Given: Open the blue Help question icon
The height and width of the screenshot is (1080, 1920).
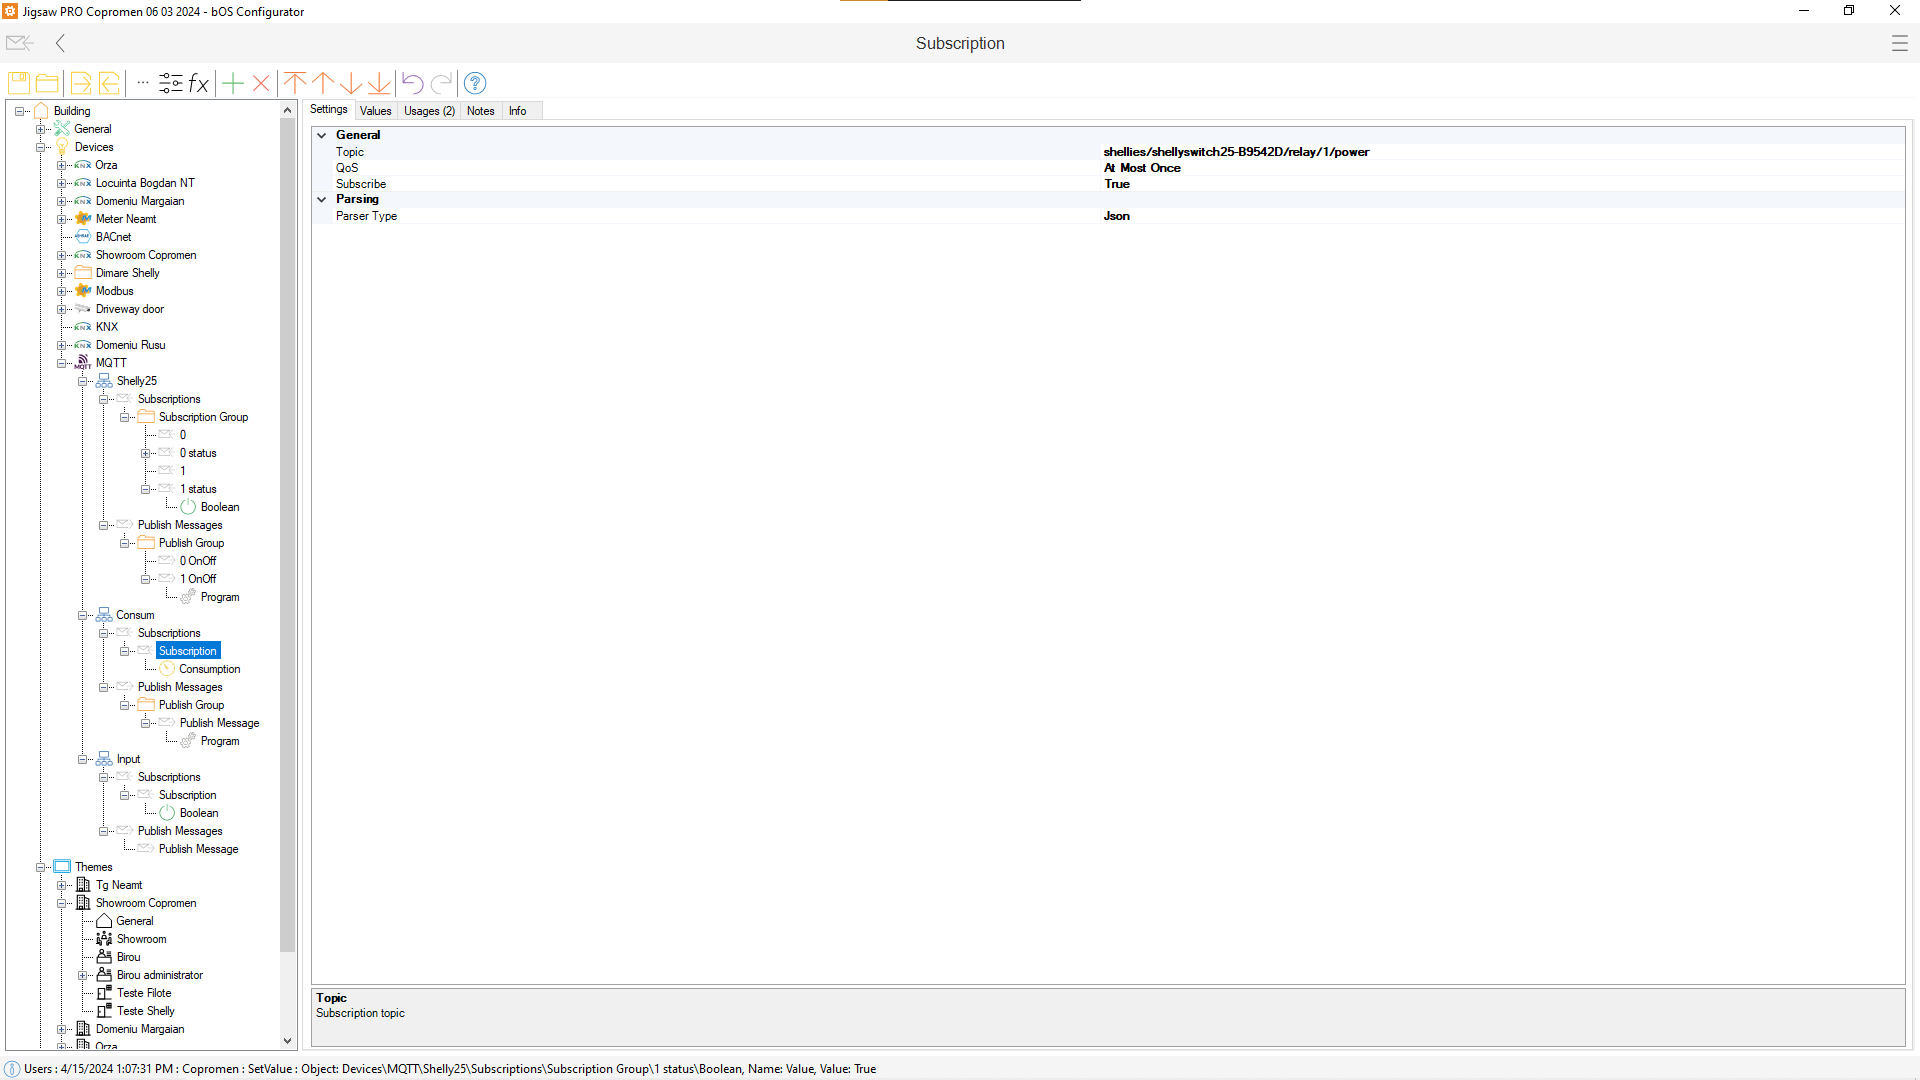Looking at the screenshot, I should coord(475,83).
